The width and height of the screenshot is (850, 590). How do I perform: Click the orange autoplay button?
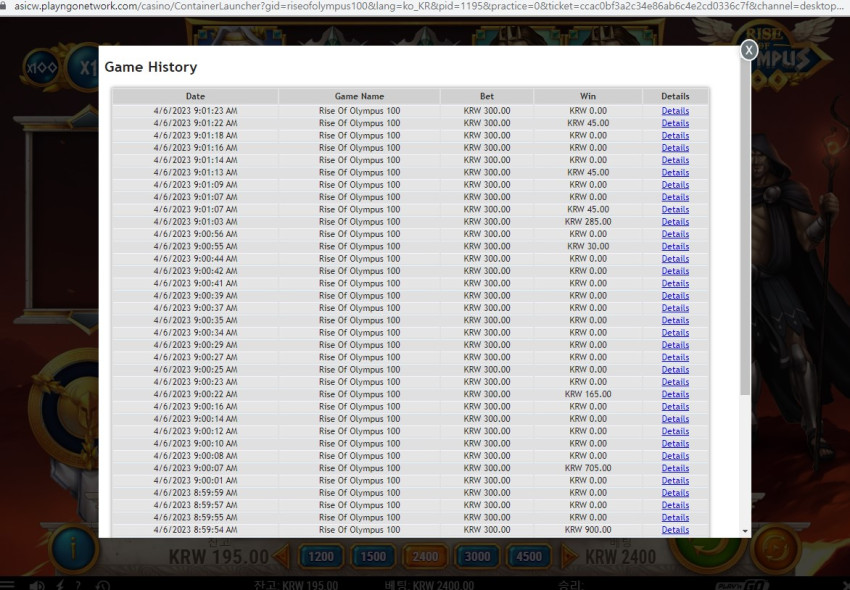776,549
